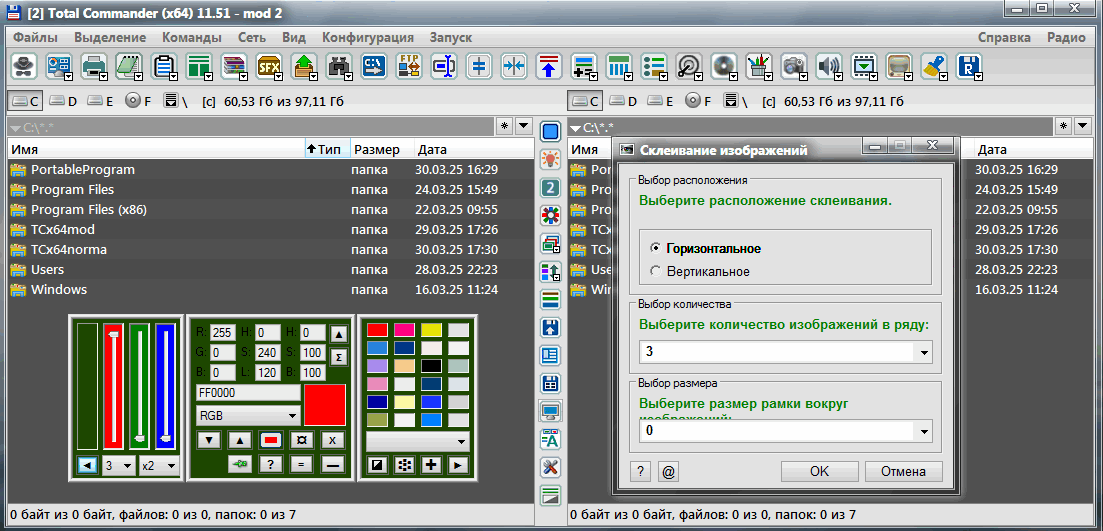Screen dimensions: 1103x531
Task: Click the stacked books archive toolbar icon
Action: point(234,66)
